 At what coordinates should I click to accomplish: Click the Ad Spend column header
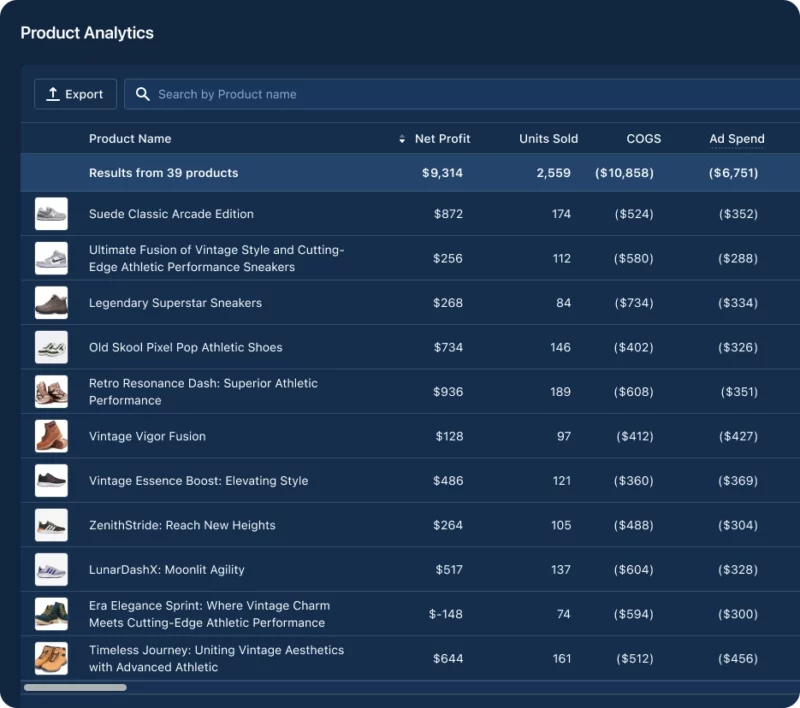click(x=736, y=139)
